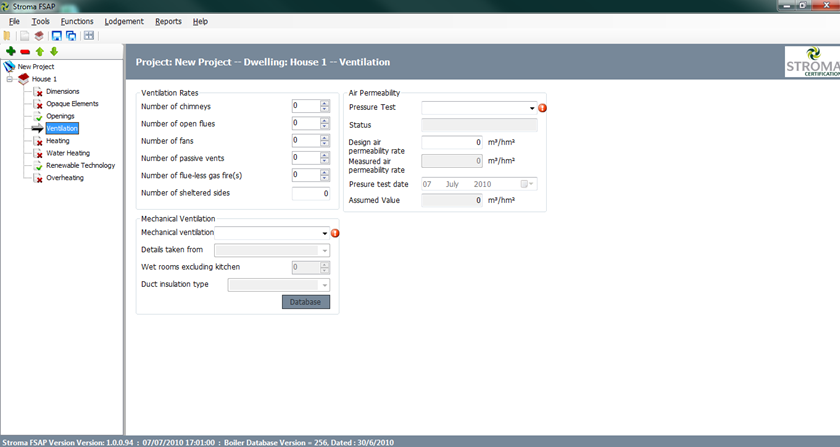
Task: Open the Overheating section
Action: tap(65, 178)
